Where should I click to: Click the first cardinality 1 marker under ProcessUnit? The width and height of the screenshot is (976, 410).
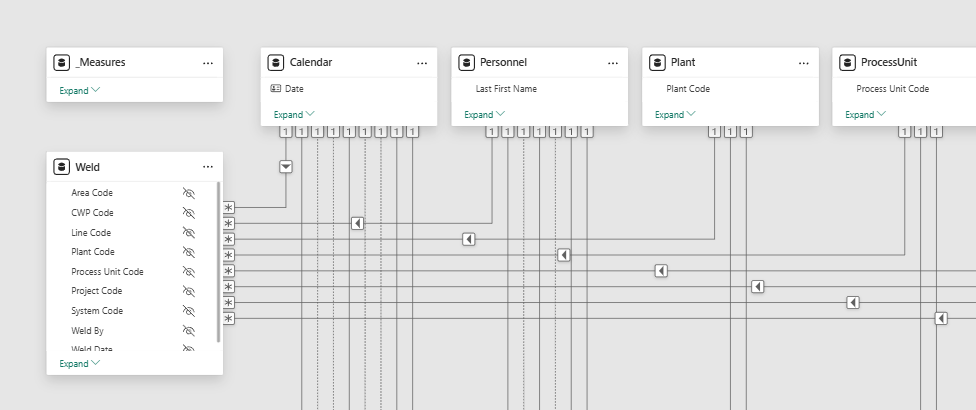tap(904, 131)
